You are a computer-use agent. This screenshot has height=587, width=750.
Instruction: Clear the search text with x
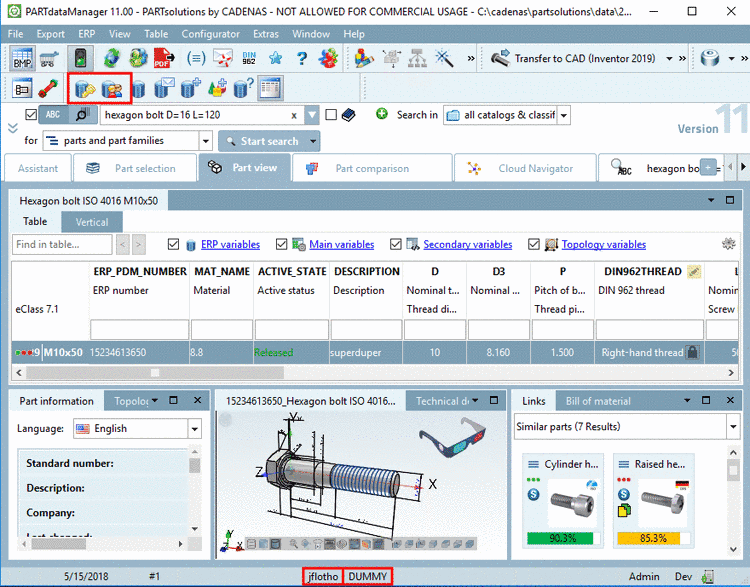(x=294, y=115)
